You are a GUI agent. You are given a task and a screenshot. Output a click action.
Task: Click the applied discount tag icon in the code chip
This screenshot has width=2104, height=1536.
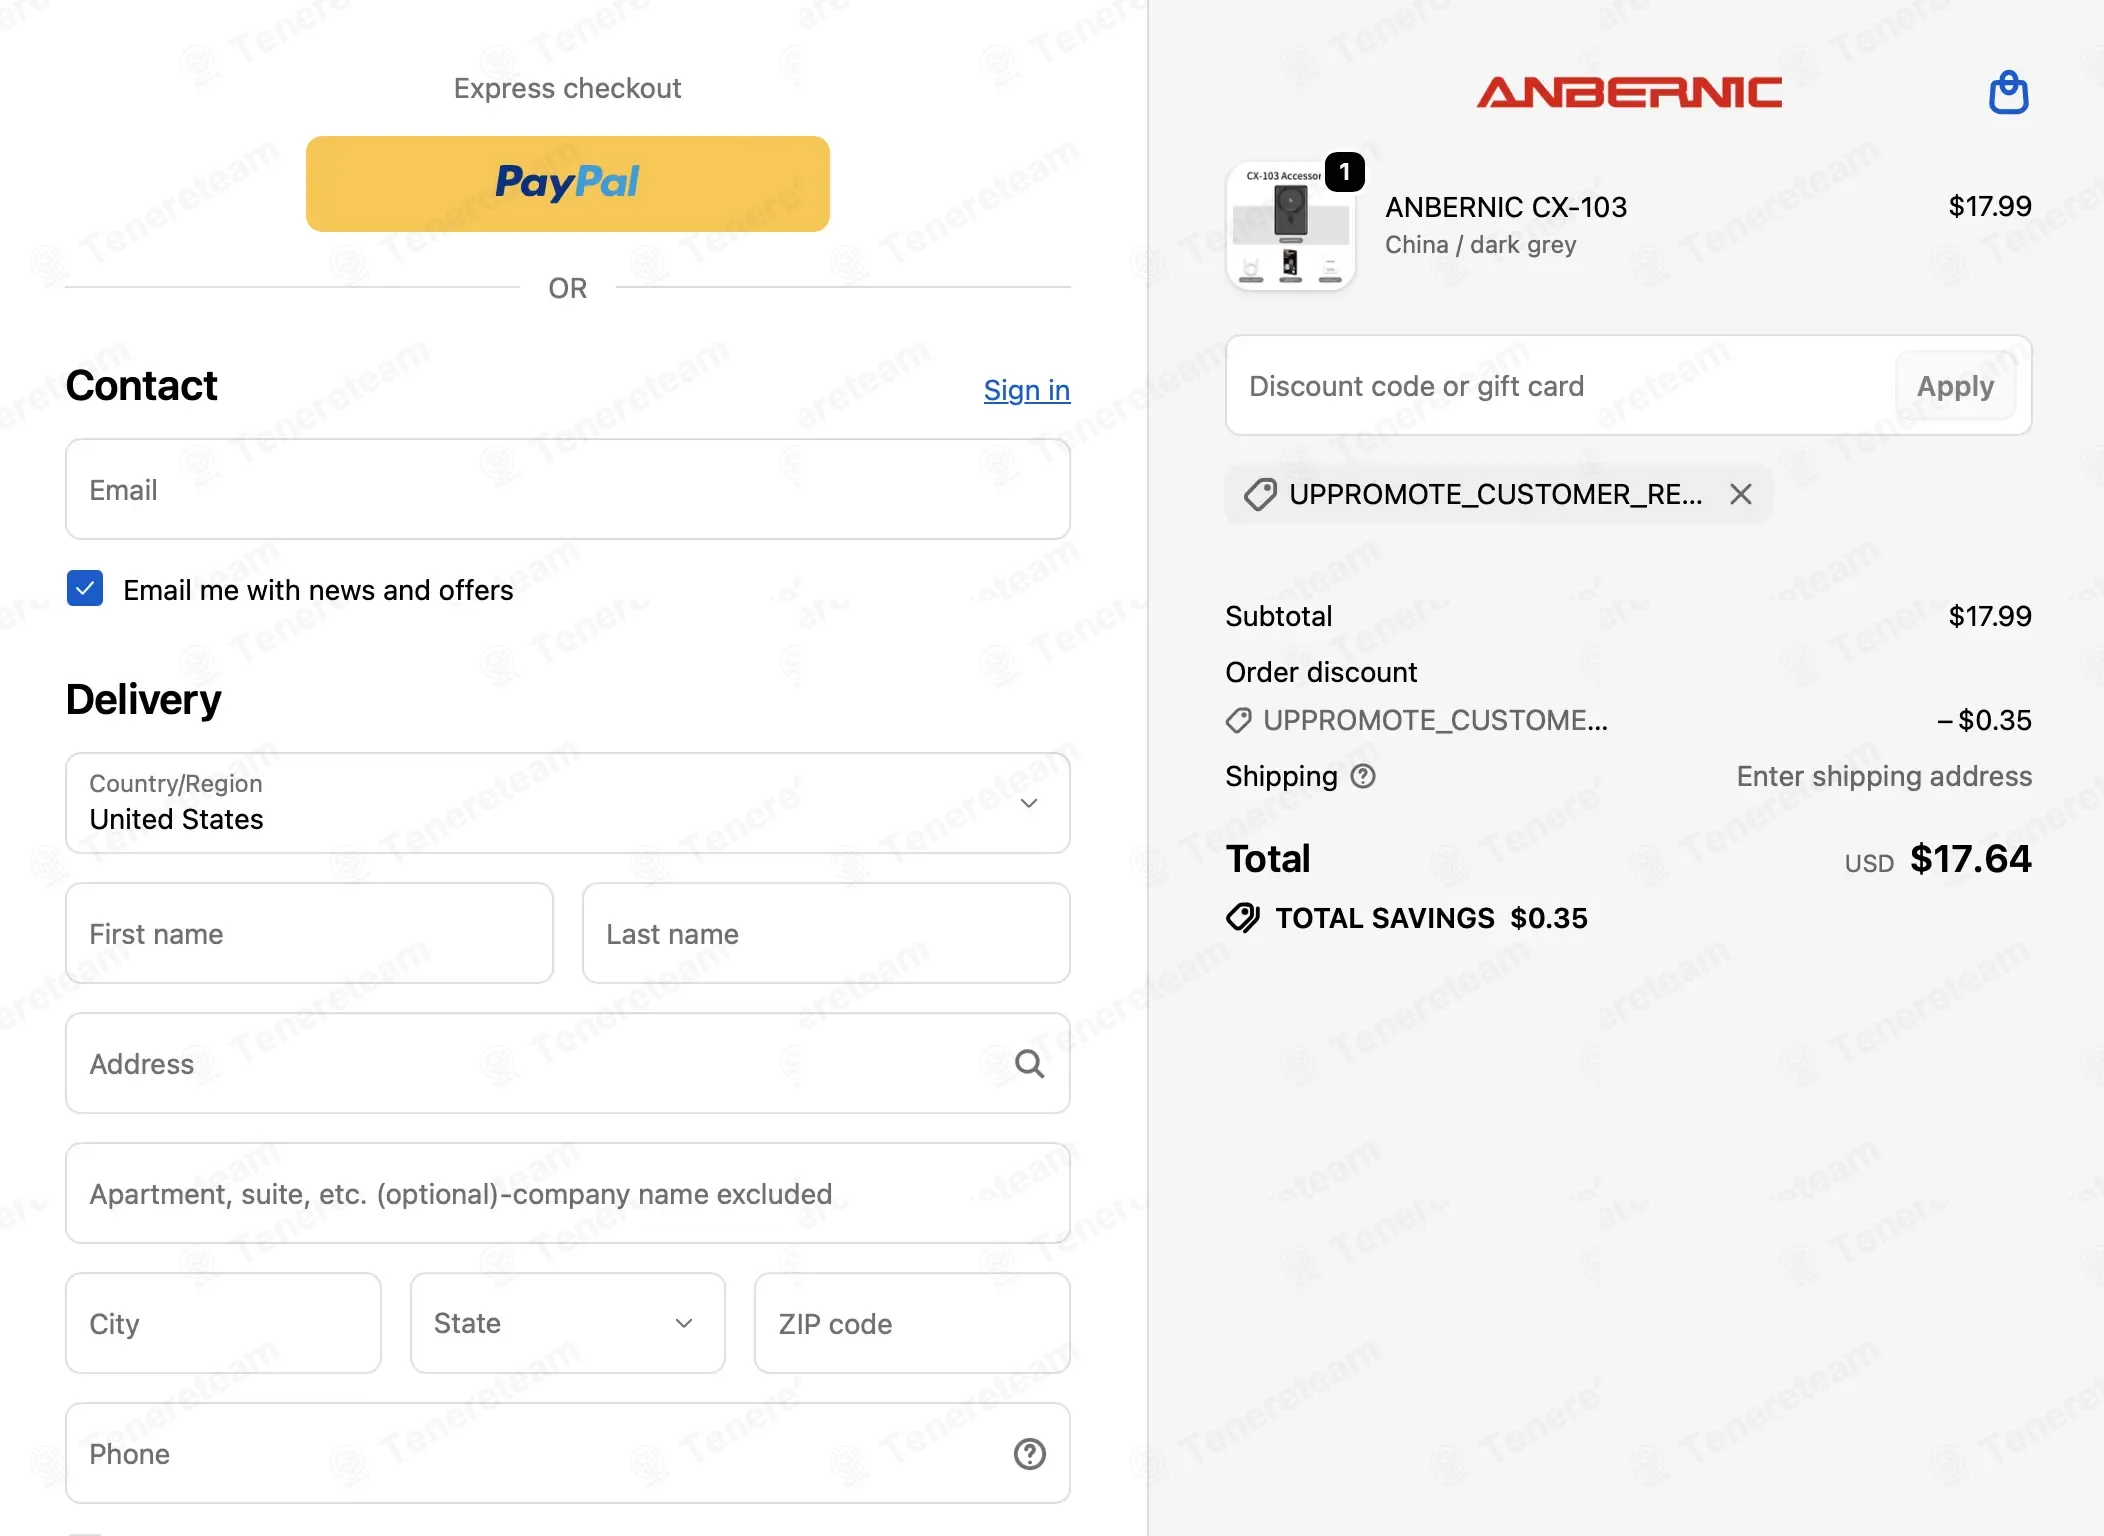tap(1260, 494)
